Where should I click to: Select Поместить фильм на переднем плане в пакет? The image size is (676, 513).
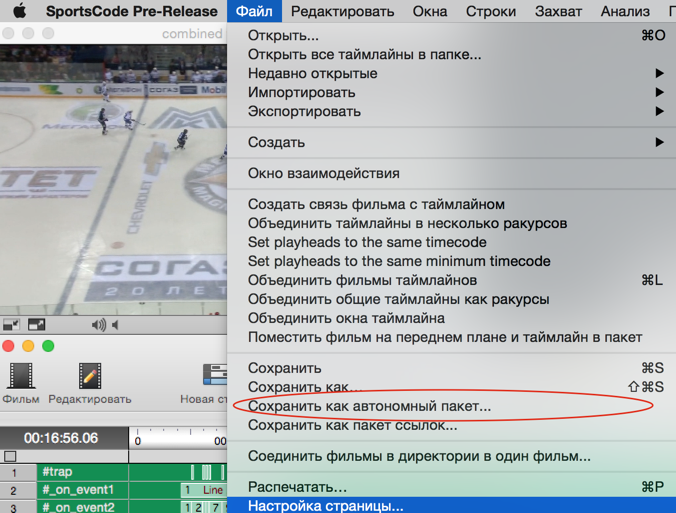click(x=451, y=337)
